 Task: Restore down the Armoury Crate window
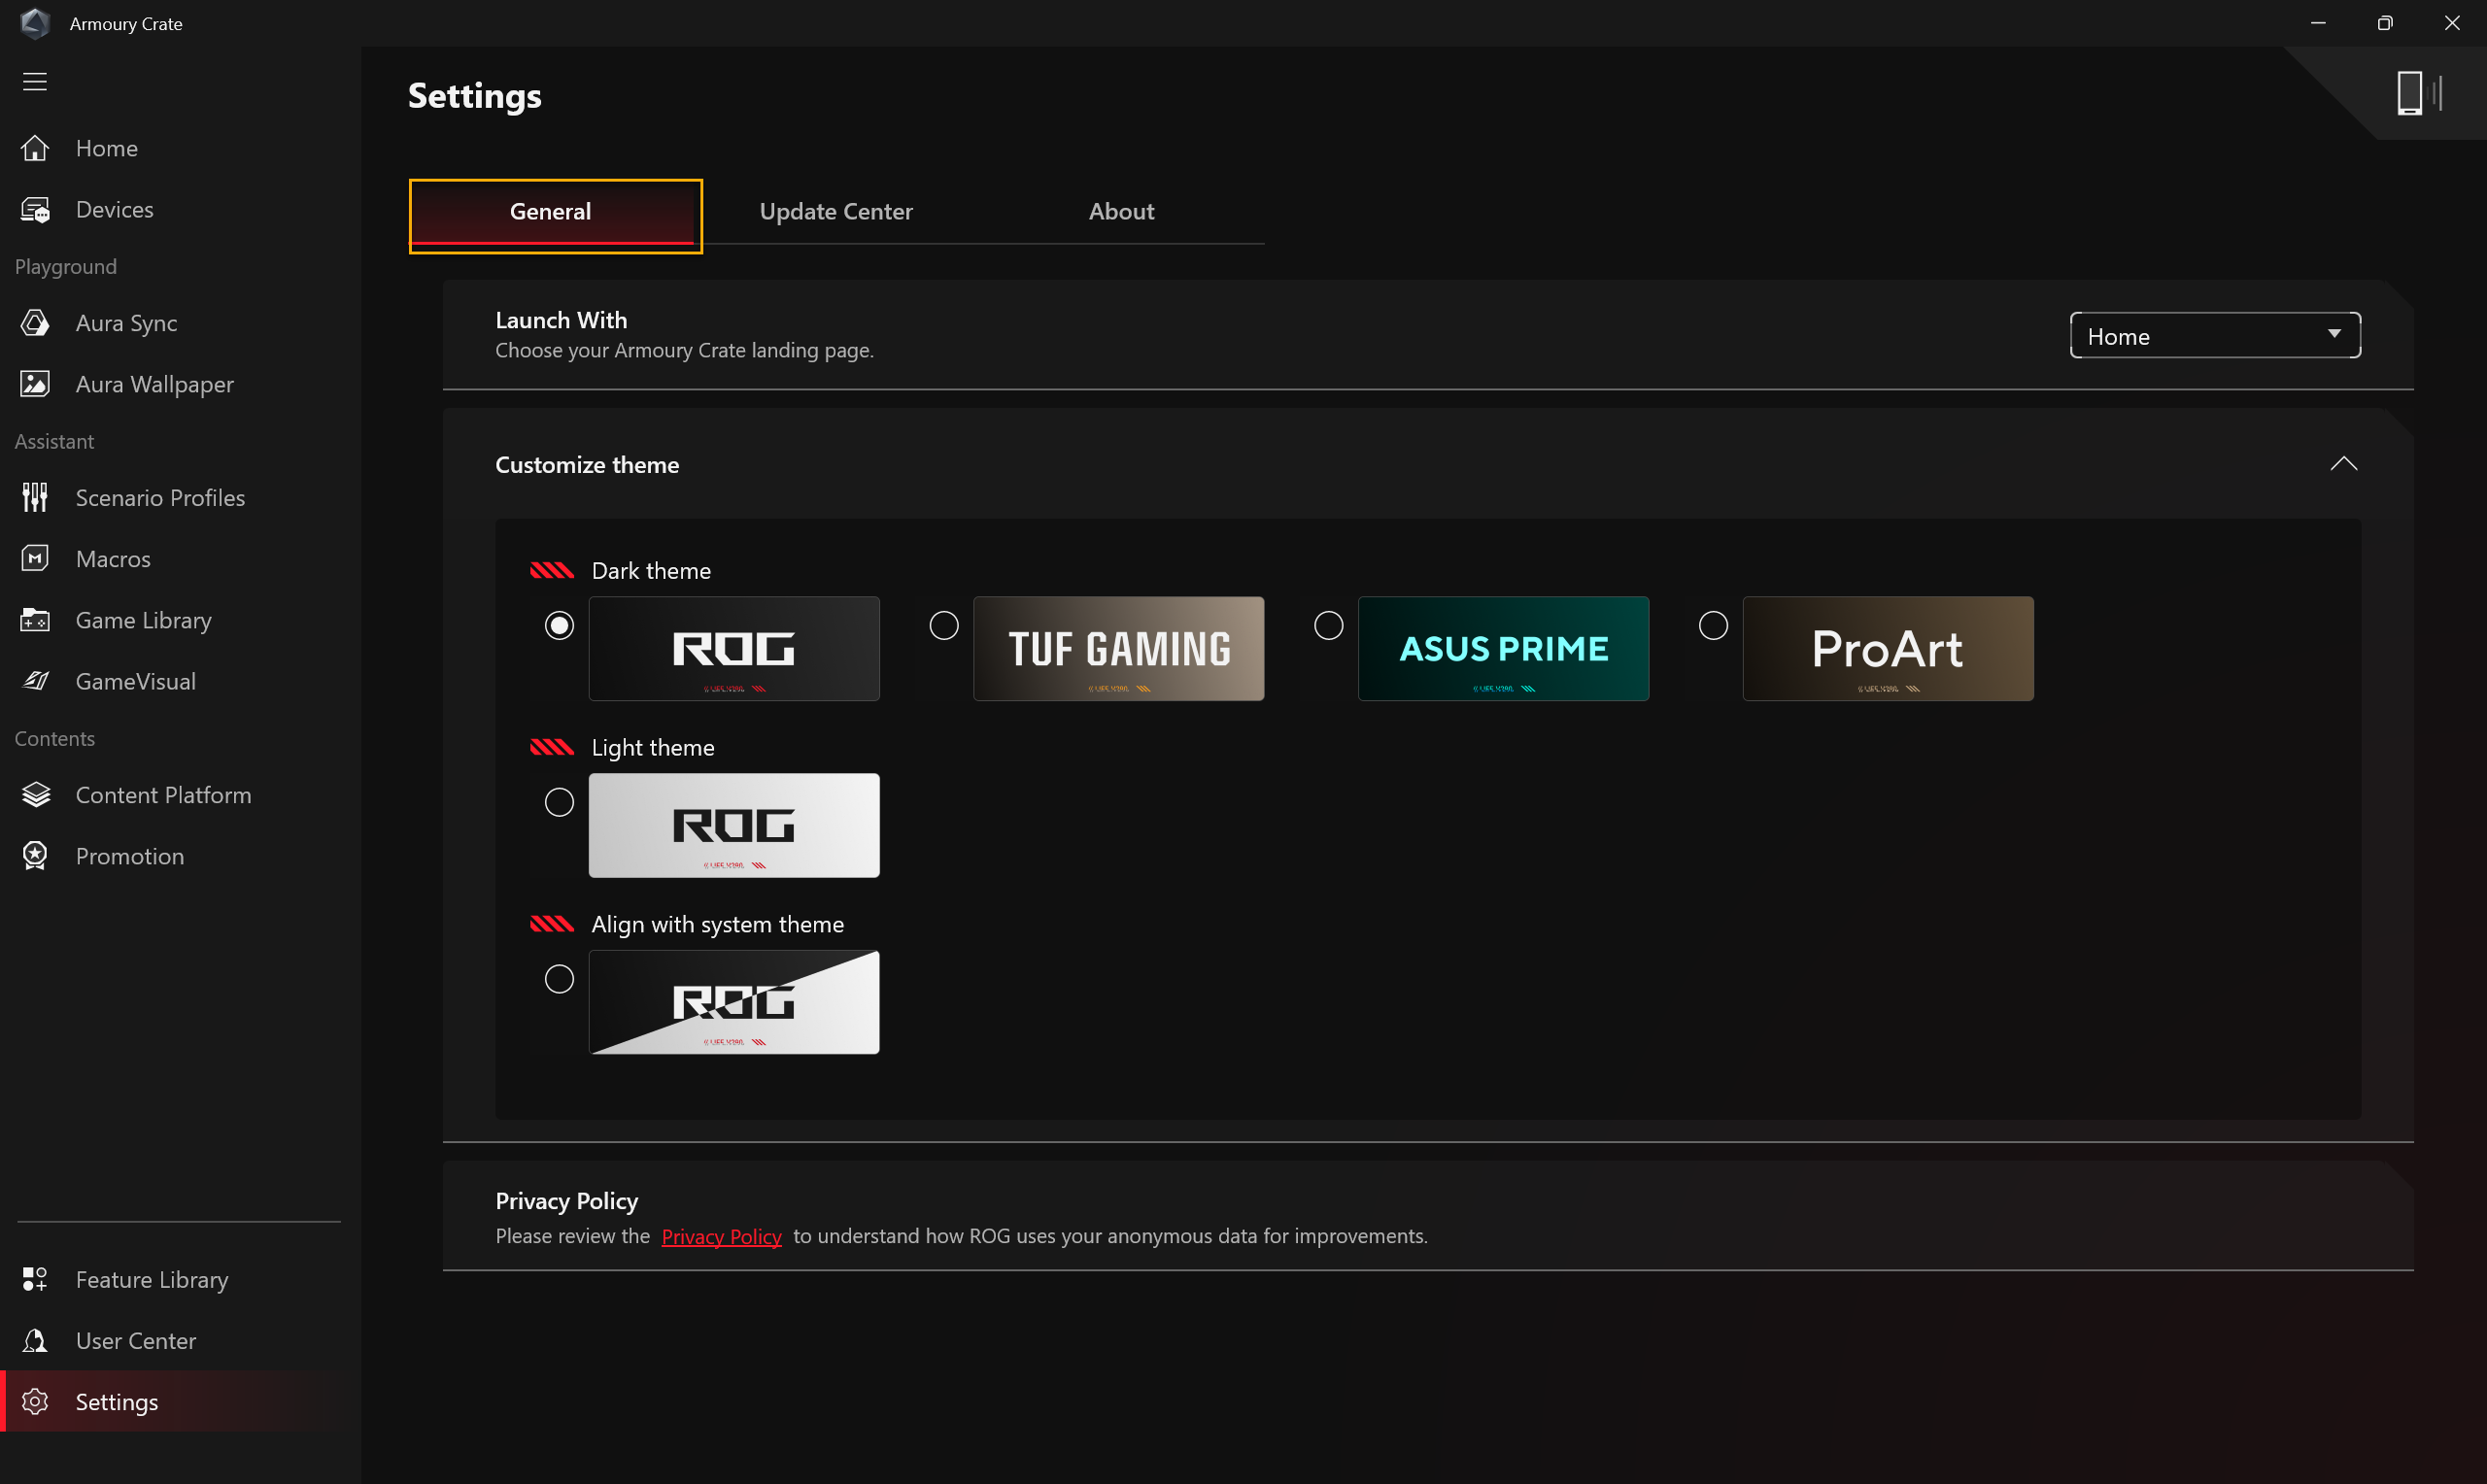pyautogui.click(x=2385, y=23)
